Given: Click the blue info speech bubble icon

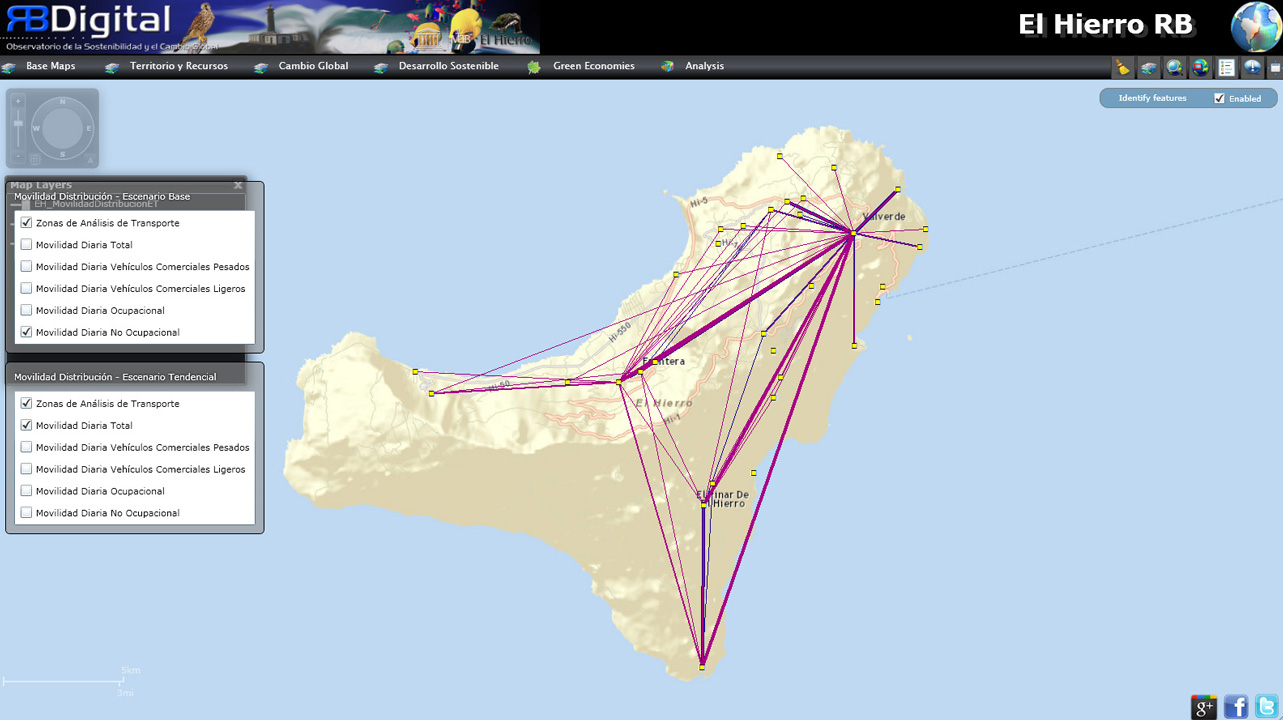Looking at the screenshot, I should pos(1252,68).
